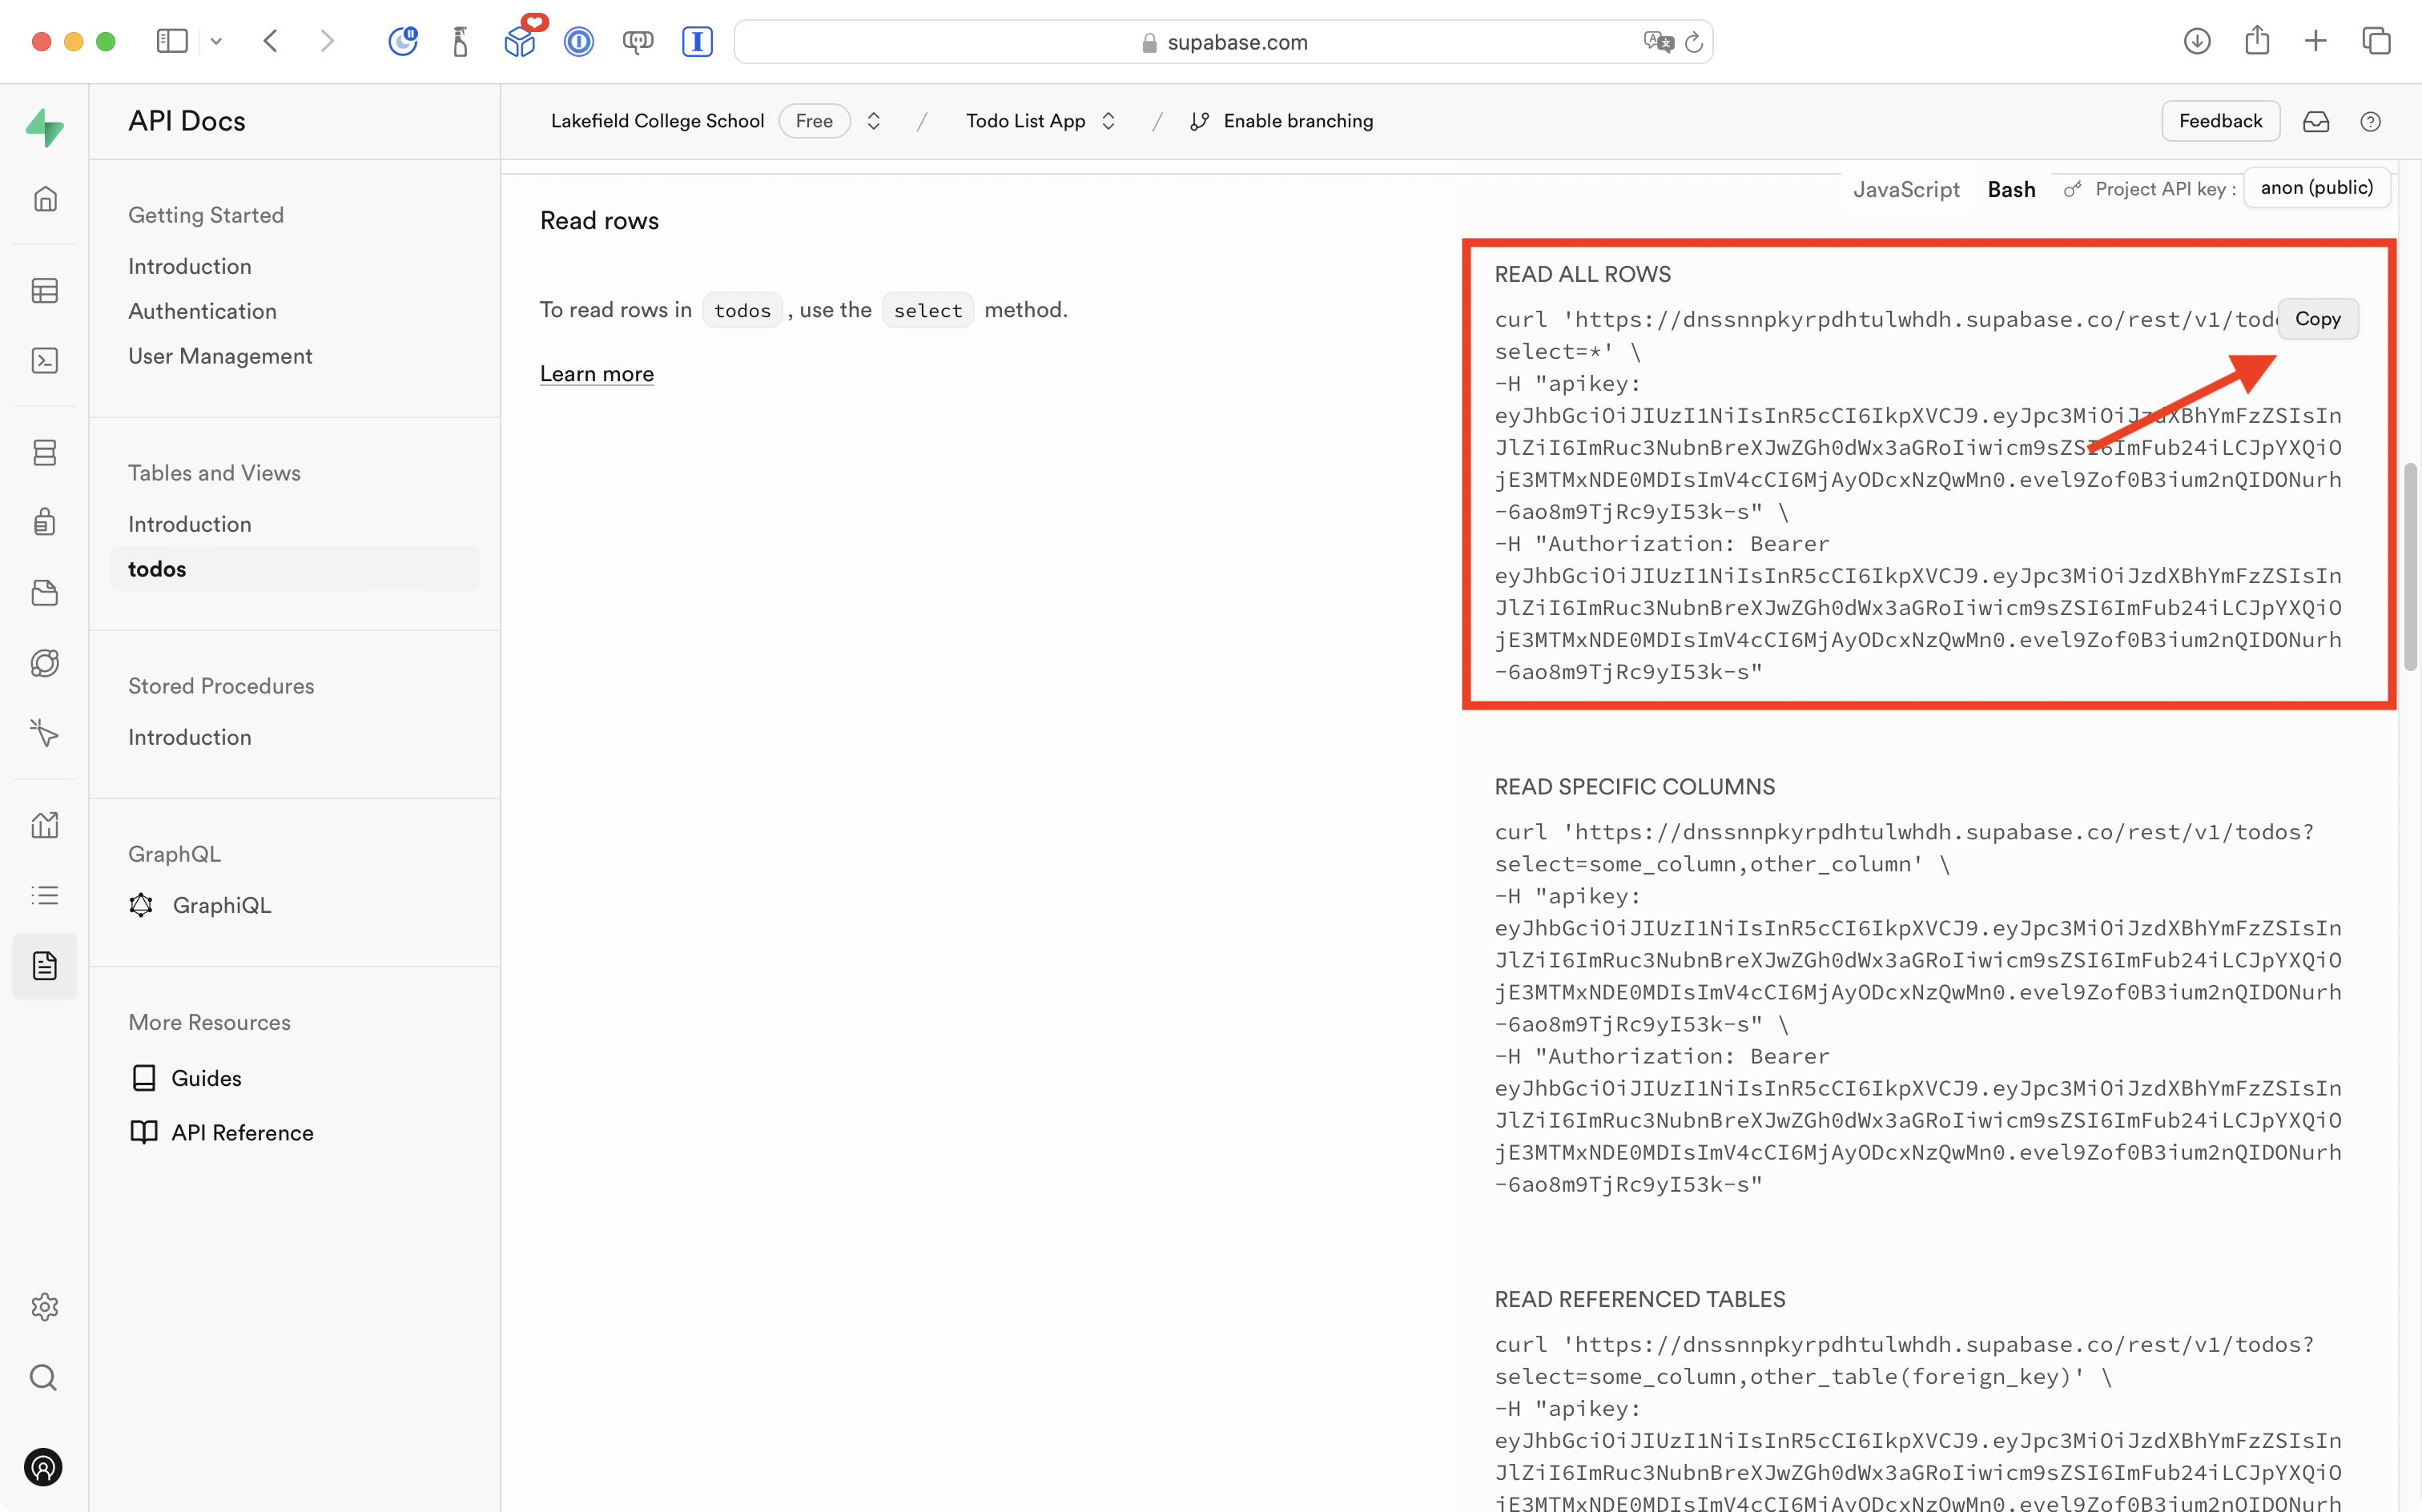
Task: Open the Realtime cursor sidebar icon
Action: pyautogui.click(x=45, y=733)
